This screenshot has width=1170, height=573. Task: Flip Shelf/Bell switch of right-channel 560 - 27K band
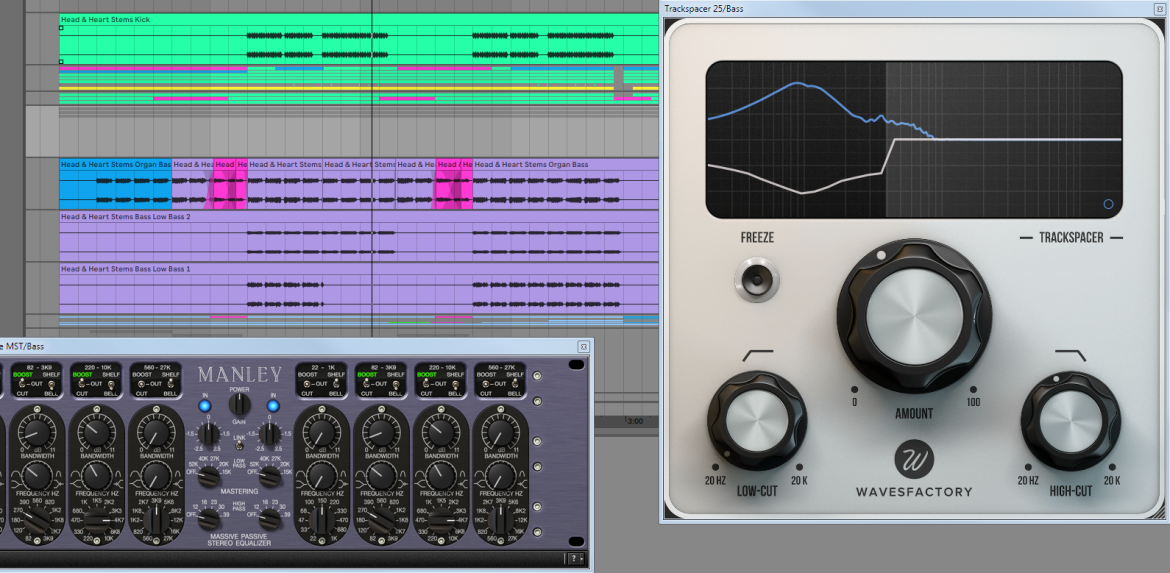[514, 385]
